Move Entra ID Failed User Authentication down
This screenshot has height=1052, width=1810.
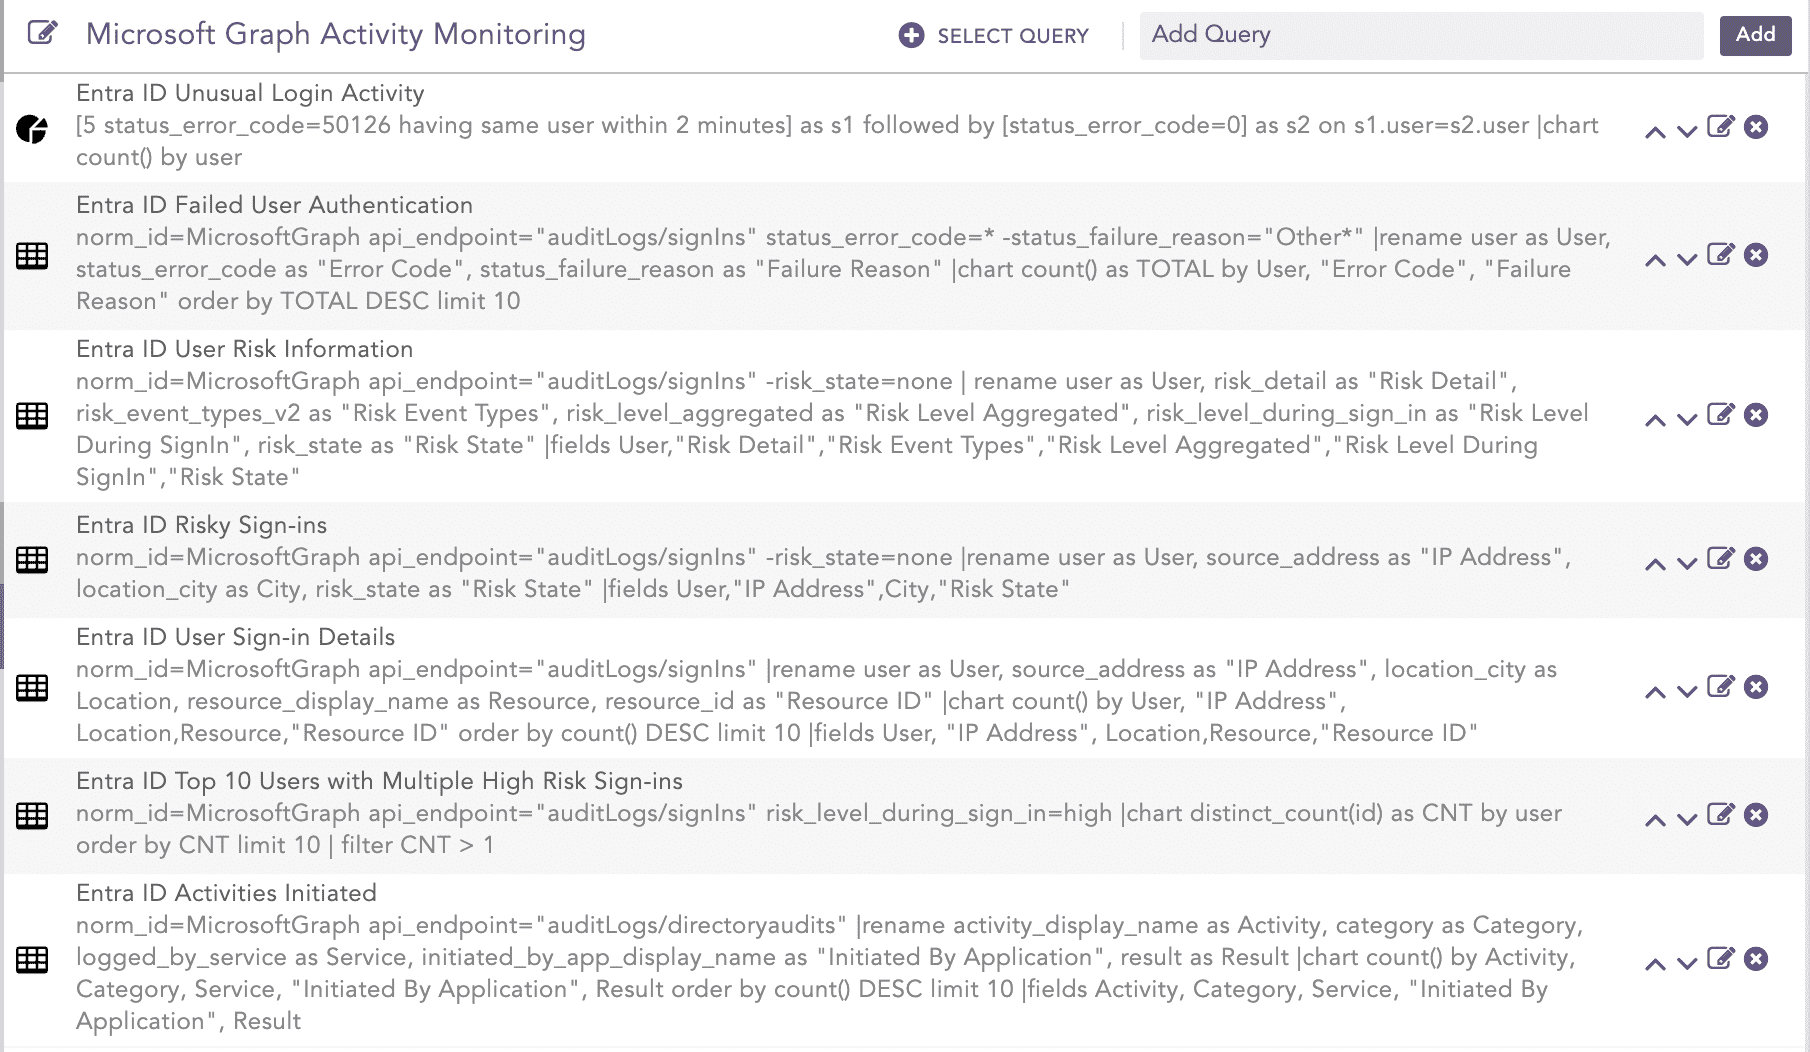[1687, 259]
